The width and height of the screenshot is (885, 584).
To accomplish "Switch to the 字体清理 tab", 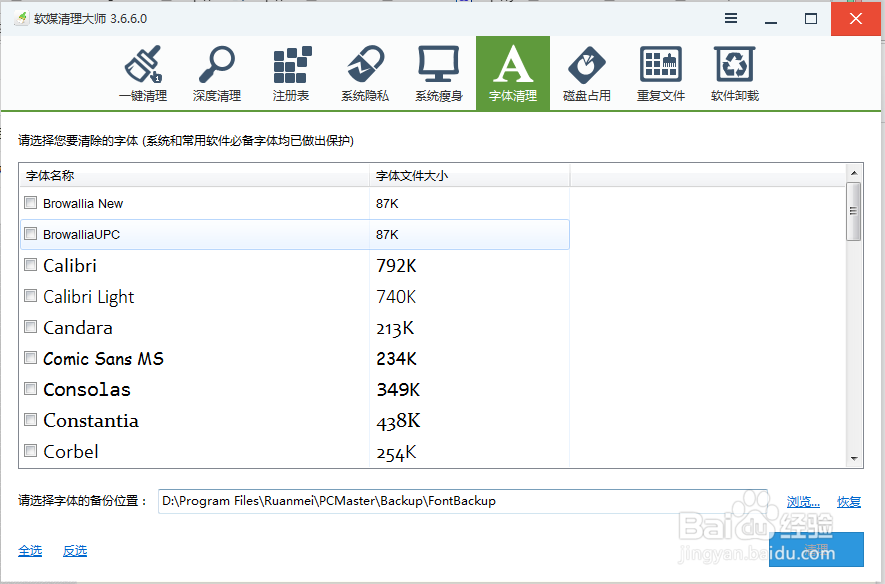I will pos(513,70).
